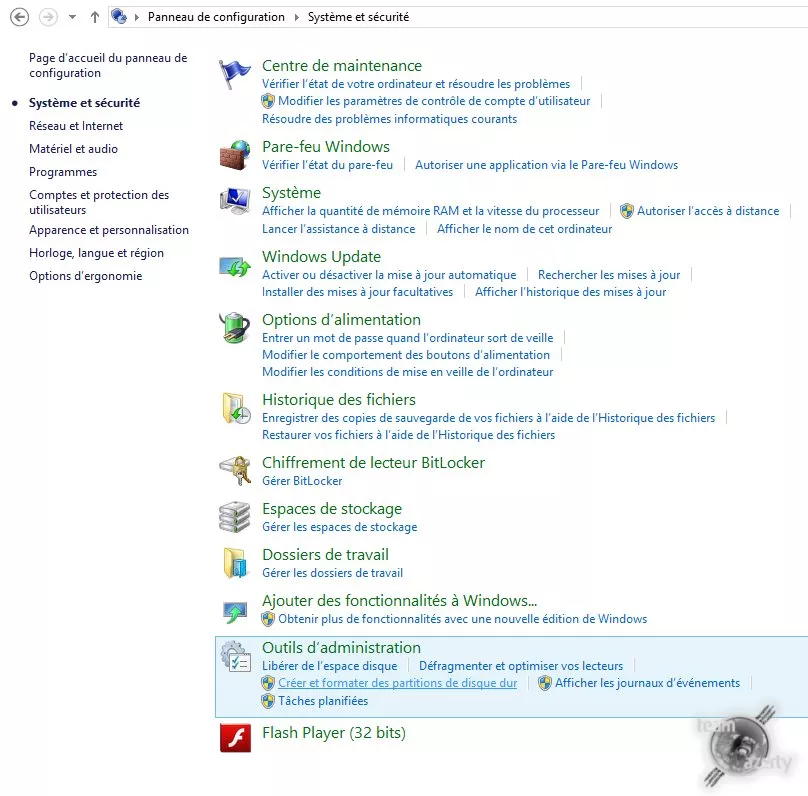Viewport: 808px width, 796px height.
Task: Click Lancer l'assistance à distance
Action: click(339, 229)
